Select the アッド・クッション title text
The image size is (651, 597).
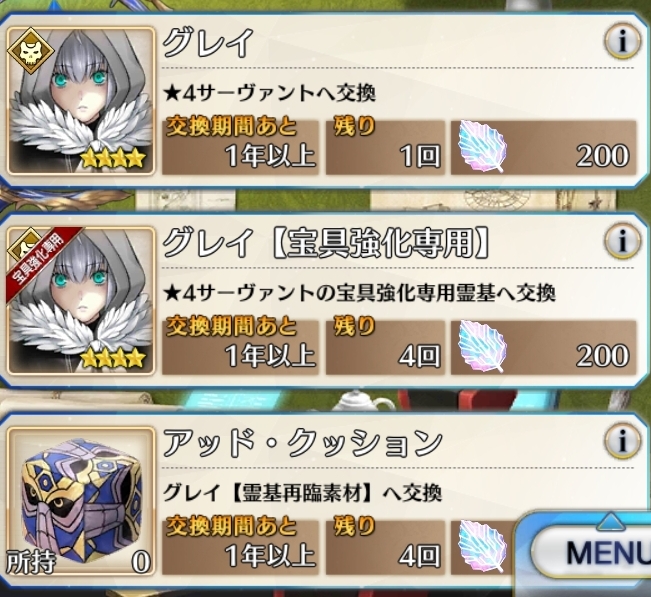pyautogui.click(x=303, y=443)
